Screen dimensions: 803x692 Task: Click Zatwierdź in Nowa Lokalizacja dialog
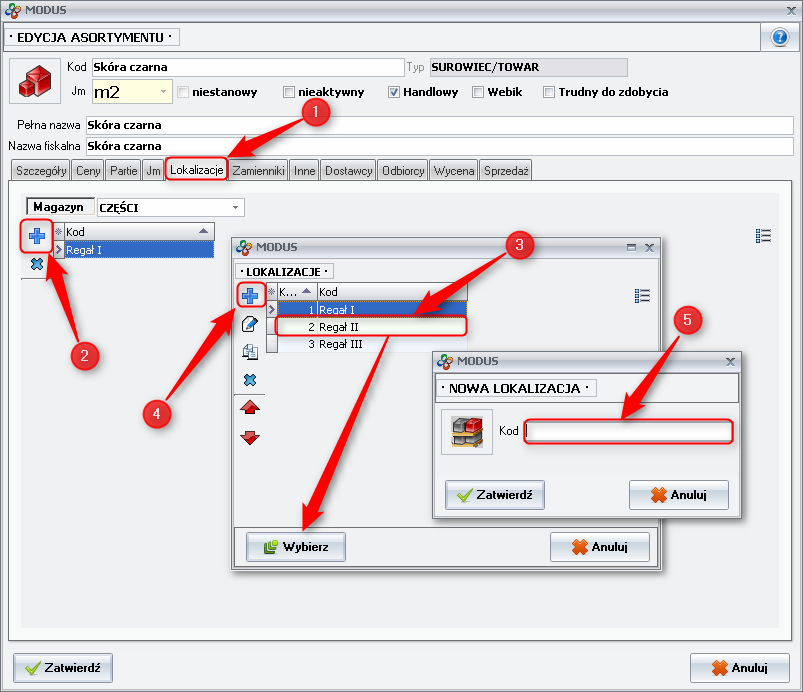click(495, 494)
